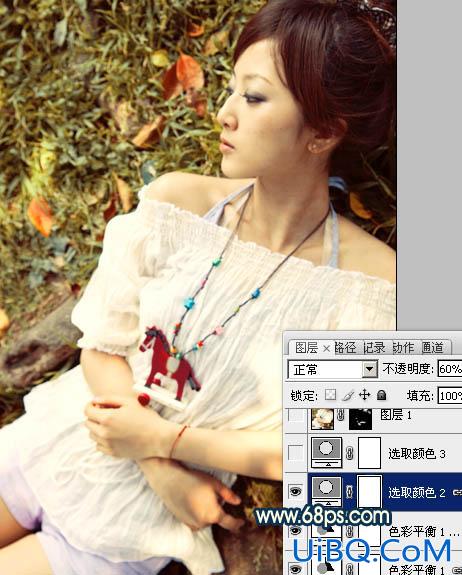The width and height of the screenshot is (462, 575).
Task: Open the 正常 blend mode dropdown
Action: tap(370, 369)
